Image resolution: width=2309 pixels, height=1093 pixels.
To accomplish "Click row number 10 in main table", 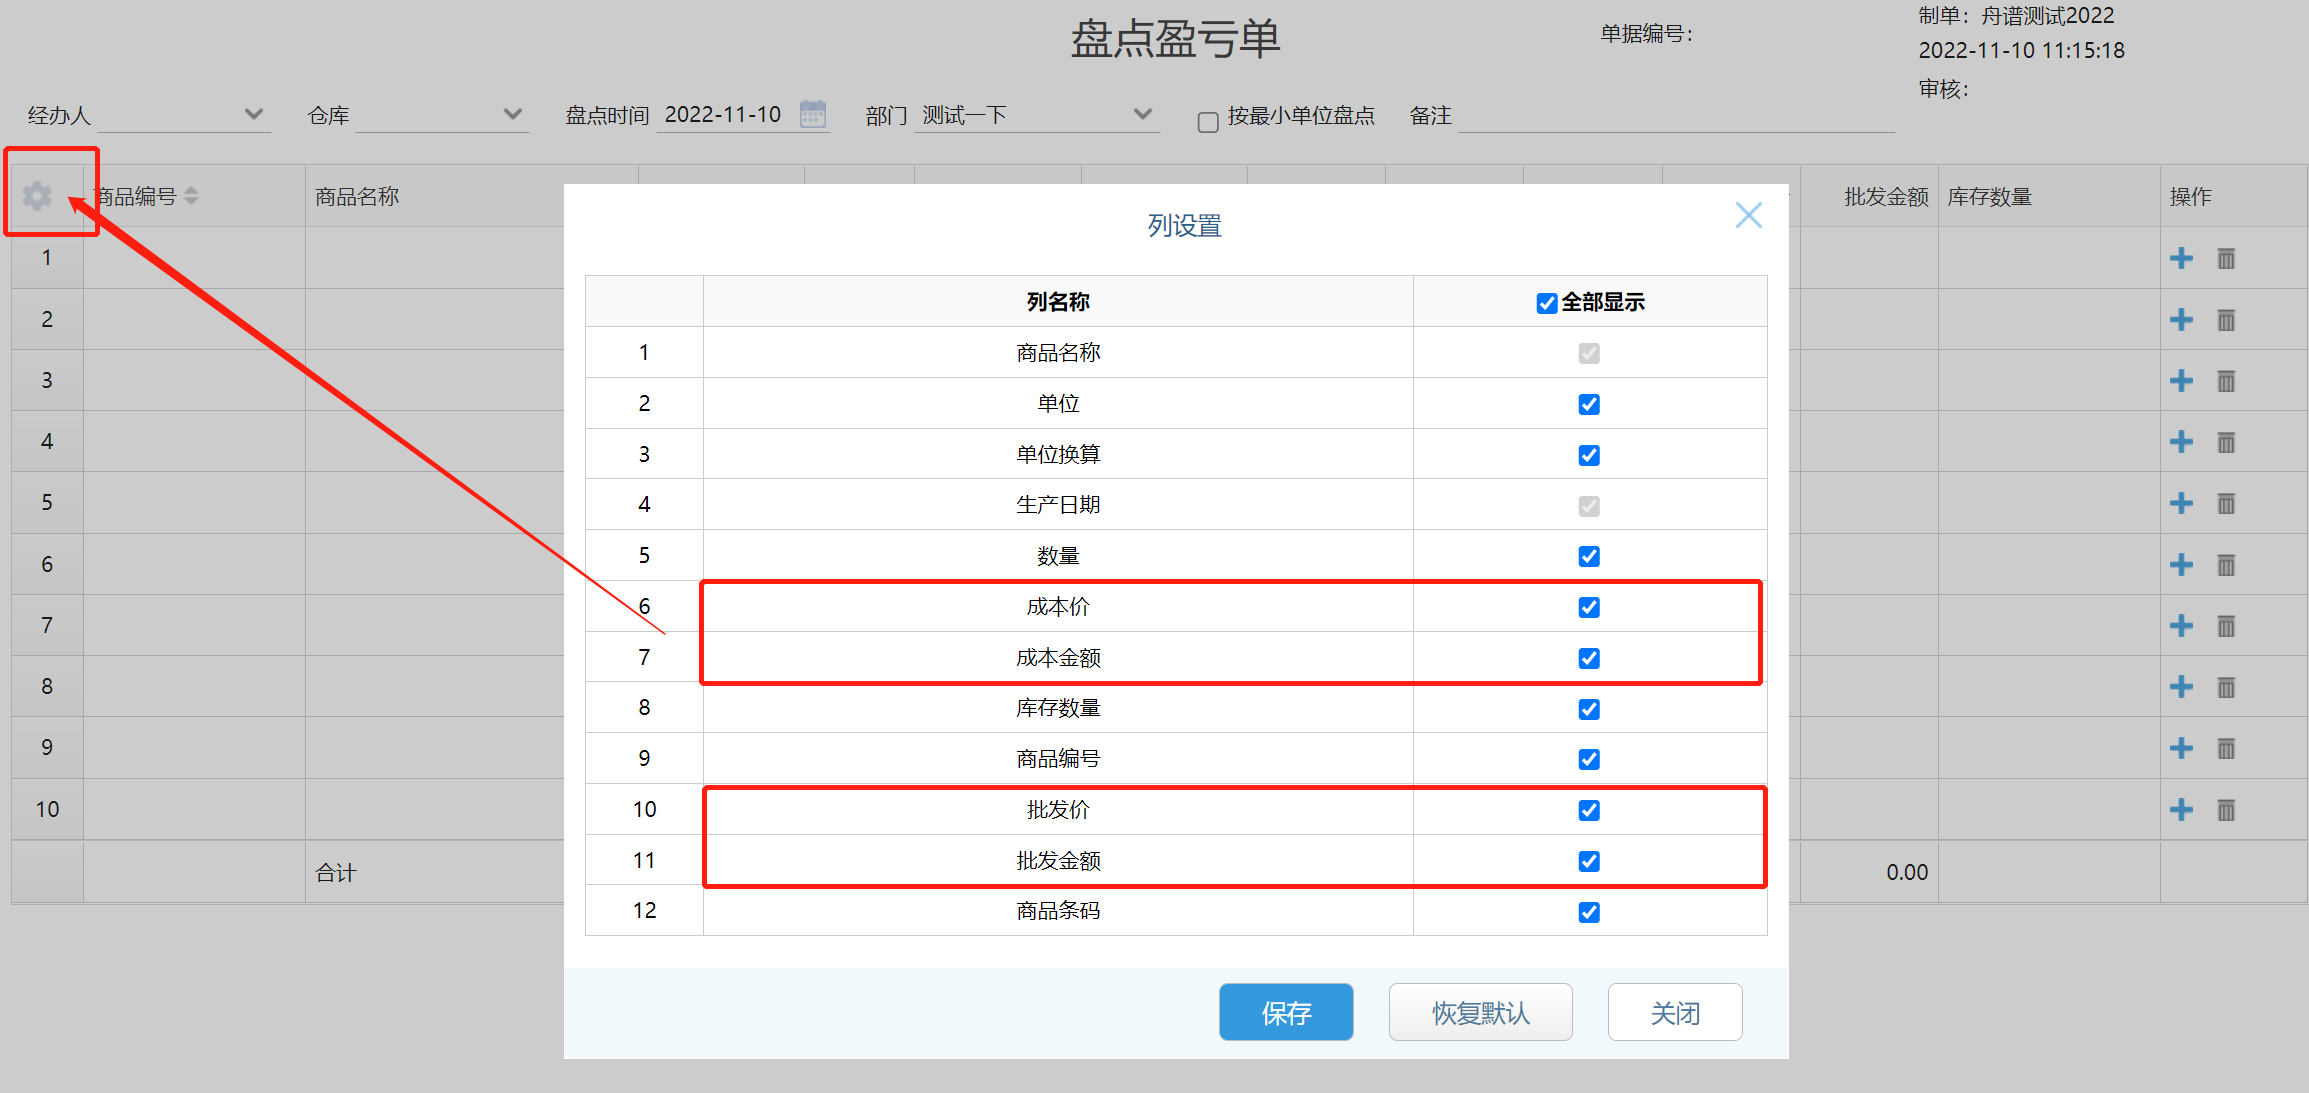I will coord(47,809).
